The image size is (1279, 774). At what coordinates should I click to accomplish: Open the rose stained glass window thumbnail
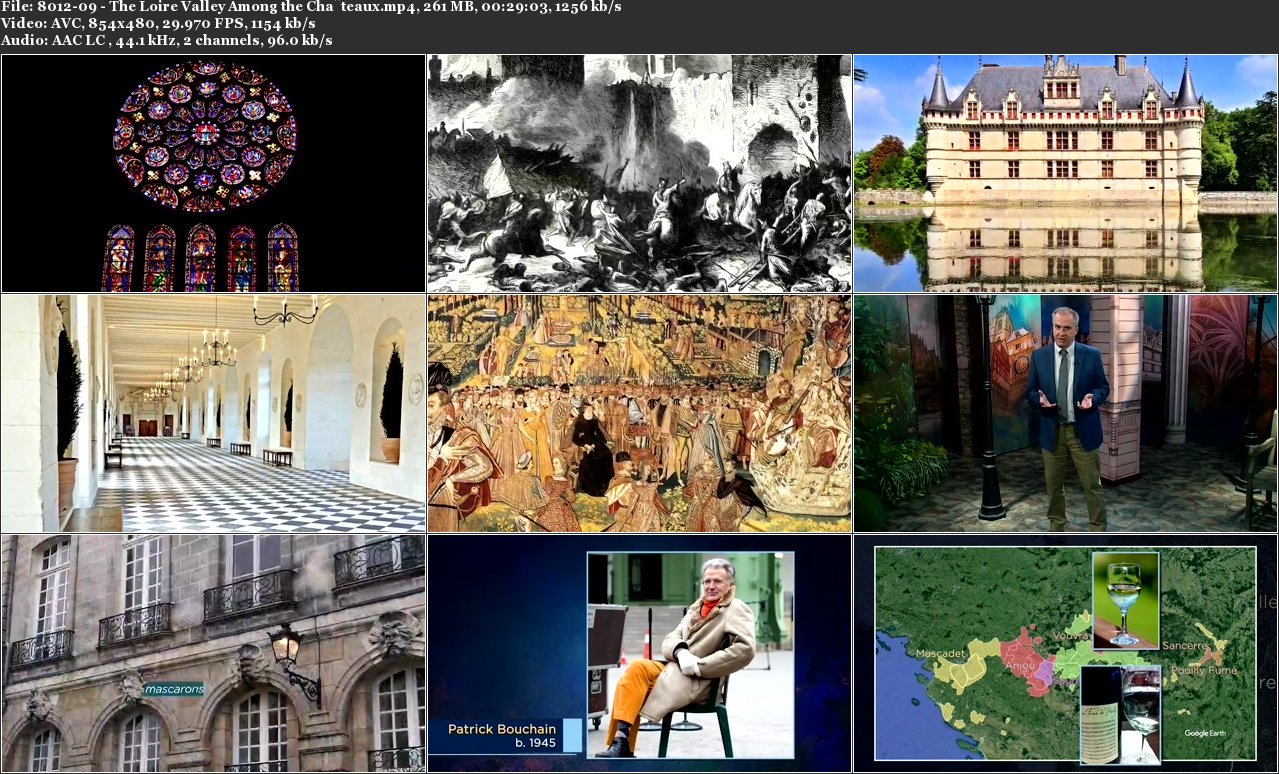[213, 173]
